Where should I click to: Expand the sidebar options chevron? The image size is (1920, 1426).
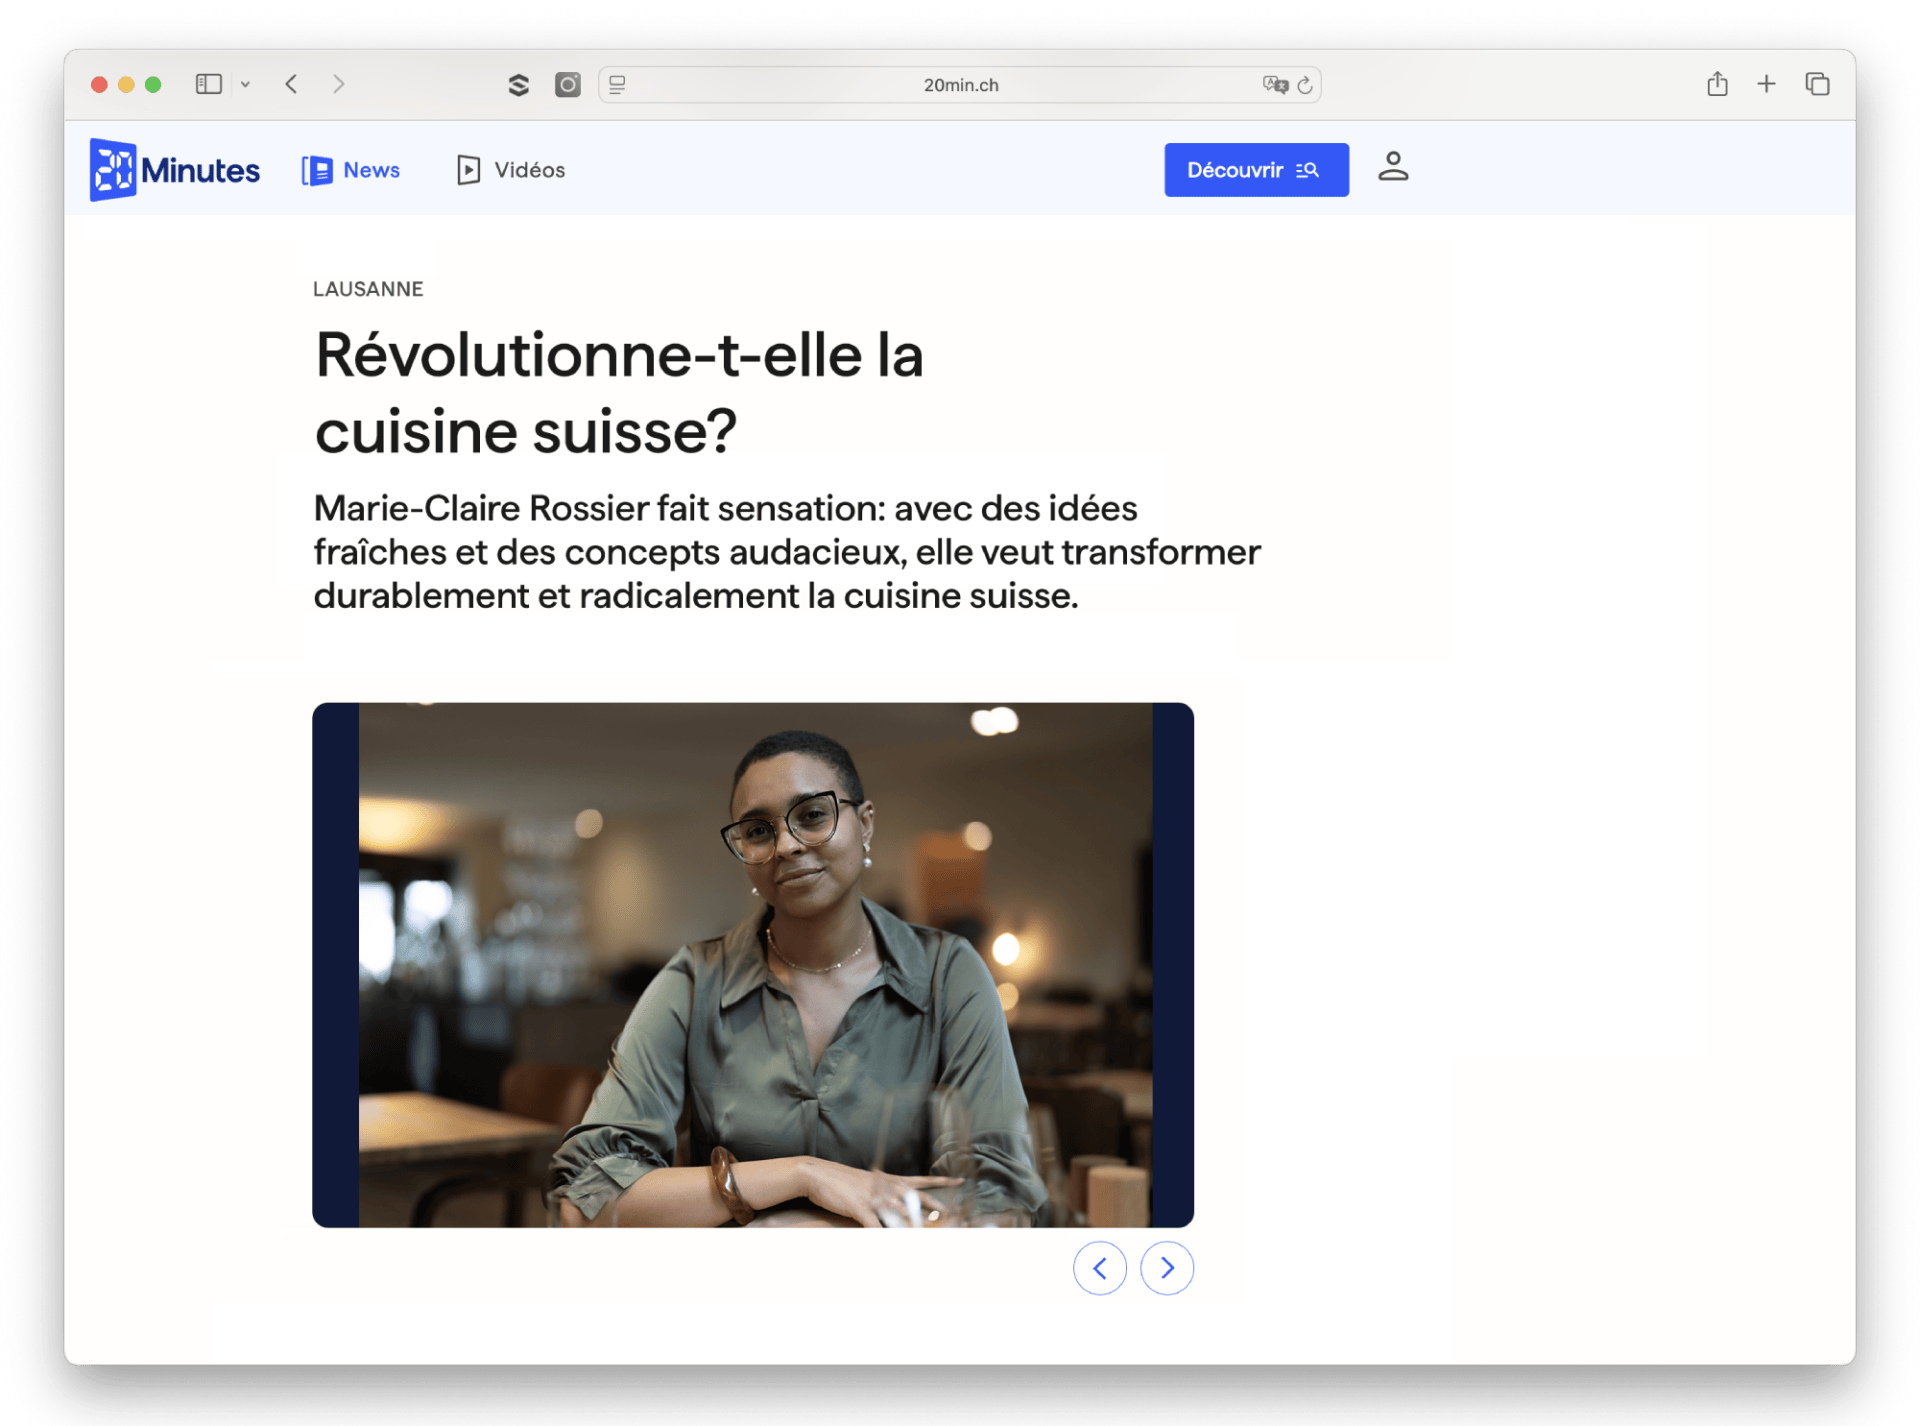246,84
